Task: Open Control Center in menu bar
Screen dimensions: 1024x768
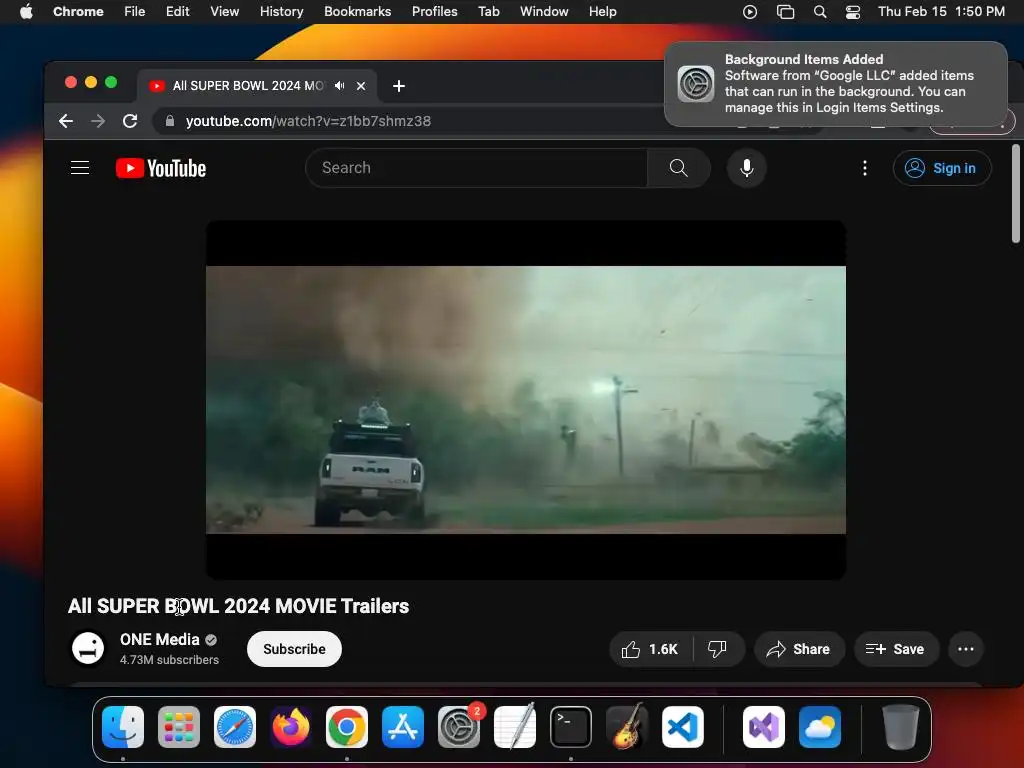Action: point(853,11)
